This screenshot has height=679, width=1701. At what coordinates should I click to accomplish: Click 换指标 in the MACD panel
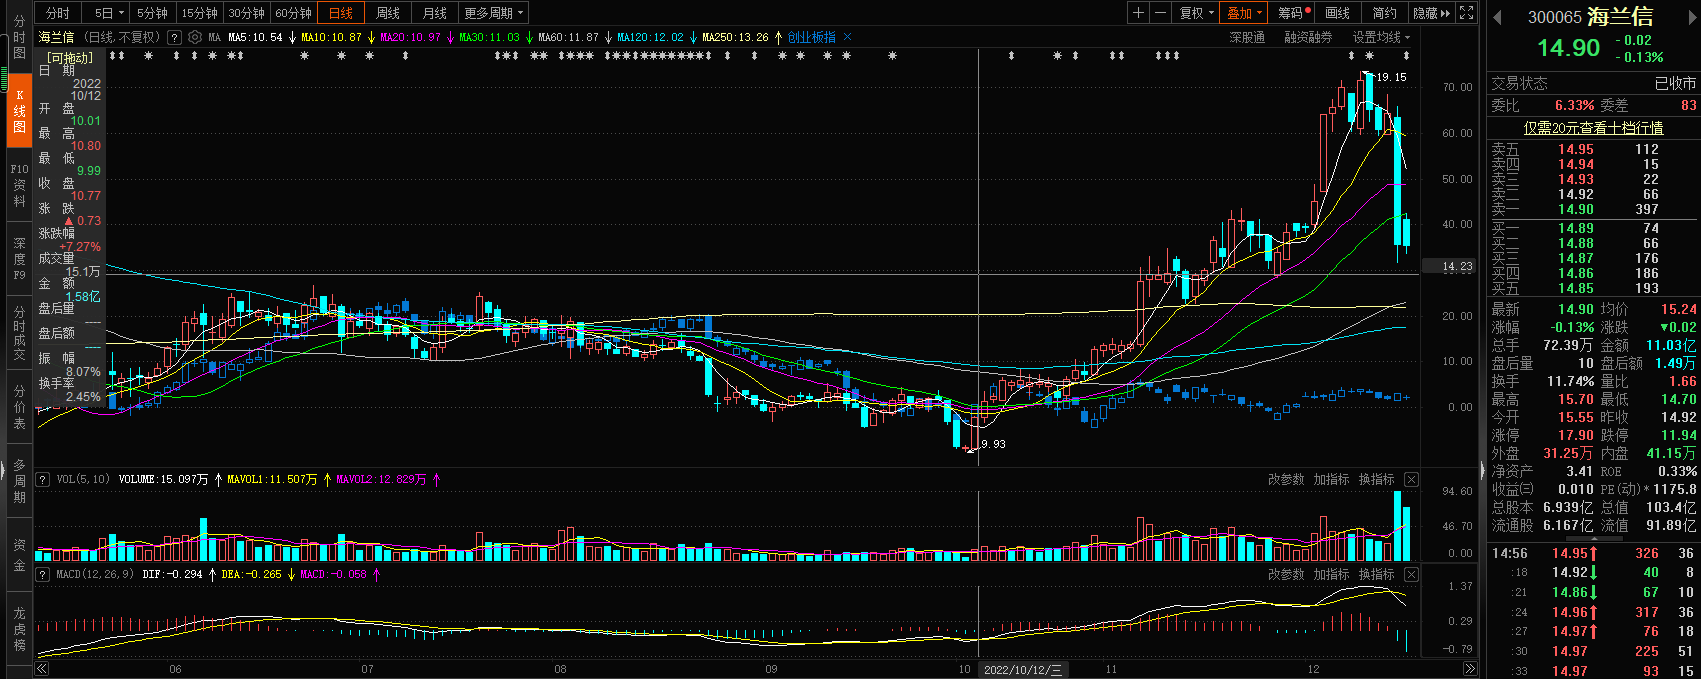(1376, 575)
